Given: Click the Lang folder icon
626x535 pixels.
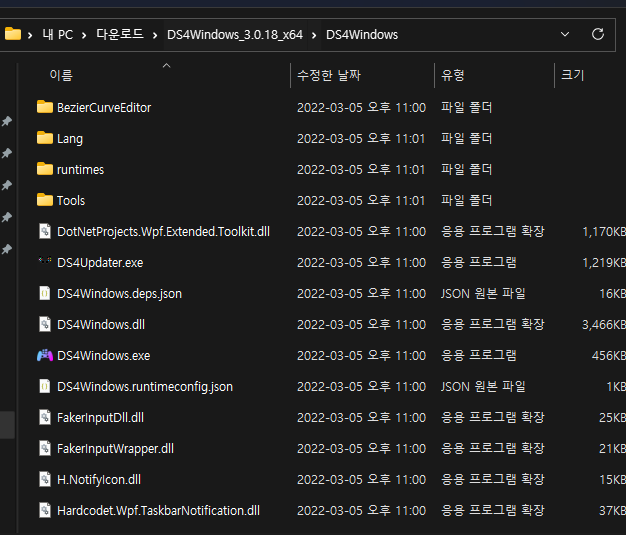Looking at the screenshot, I should point(45,138).
